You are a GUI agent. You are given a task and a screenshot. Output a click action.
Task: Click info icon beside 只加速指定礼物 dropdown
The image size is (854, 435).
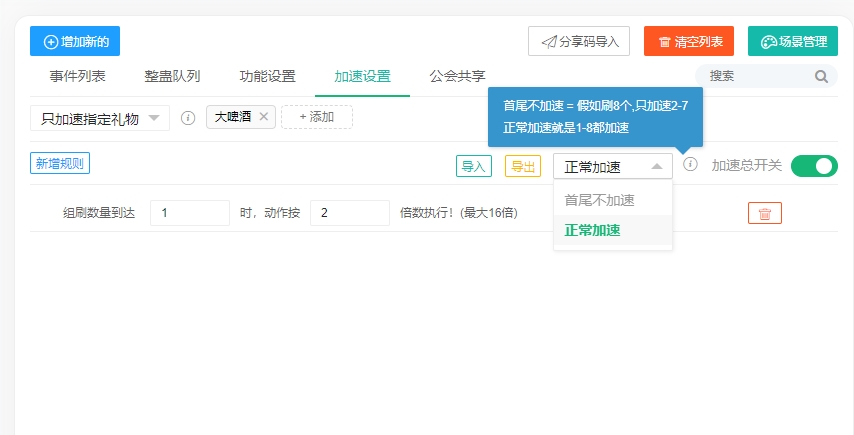[x=188, y=118]
